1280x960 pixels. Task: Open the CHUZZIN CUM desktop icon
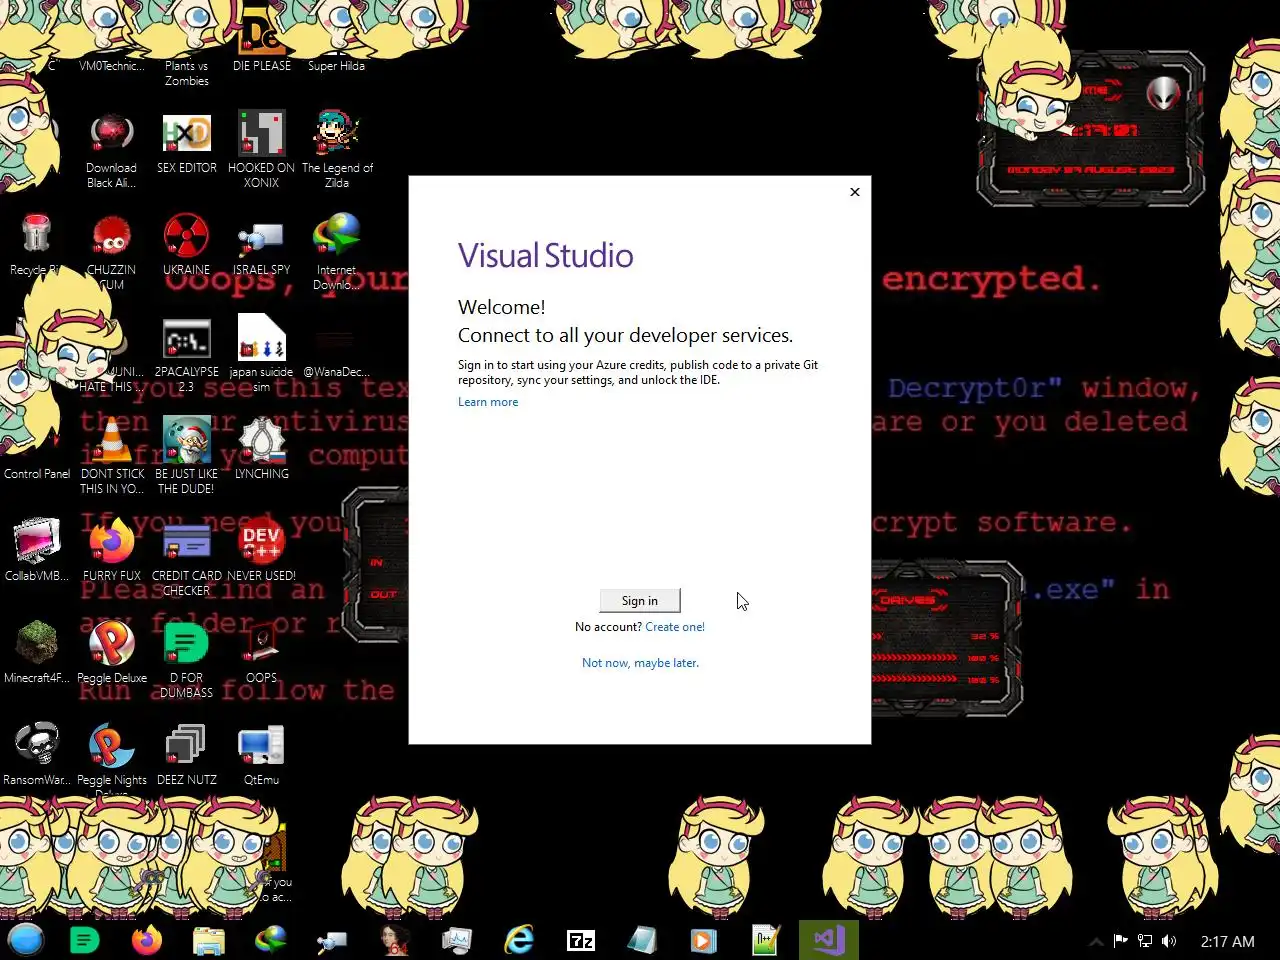coord(111,252)
